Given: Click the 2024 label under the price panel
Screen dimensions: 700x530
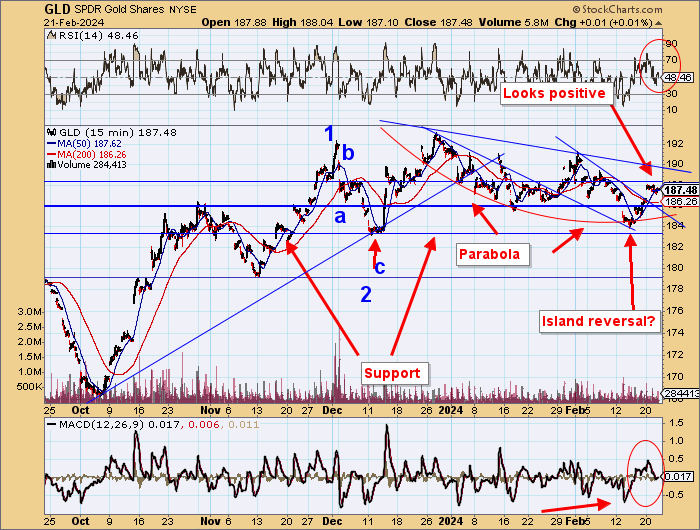Looking at the screenshot, I should (x=450, y=410).
